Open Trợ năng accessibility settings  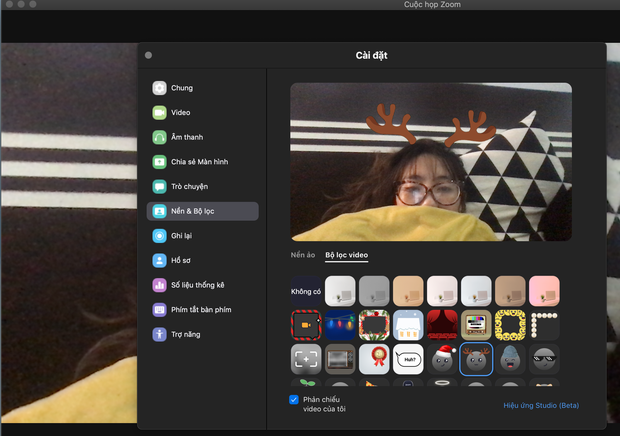click(x=185, y=334)
